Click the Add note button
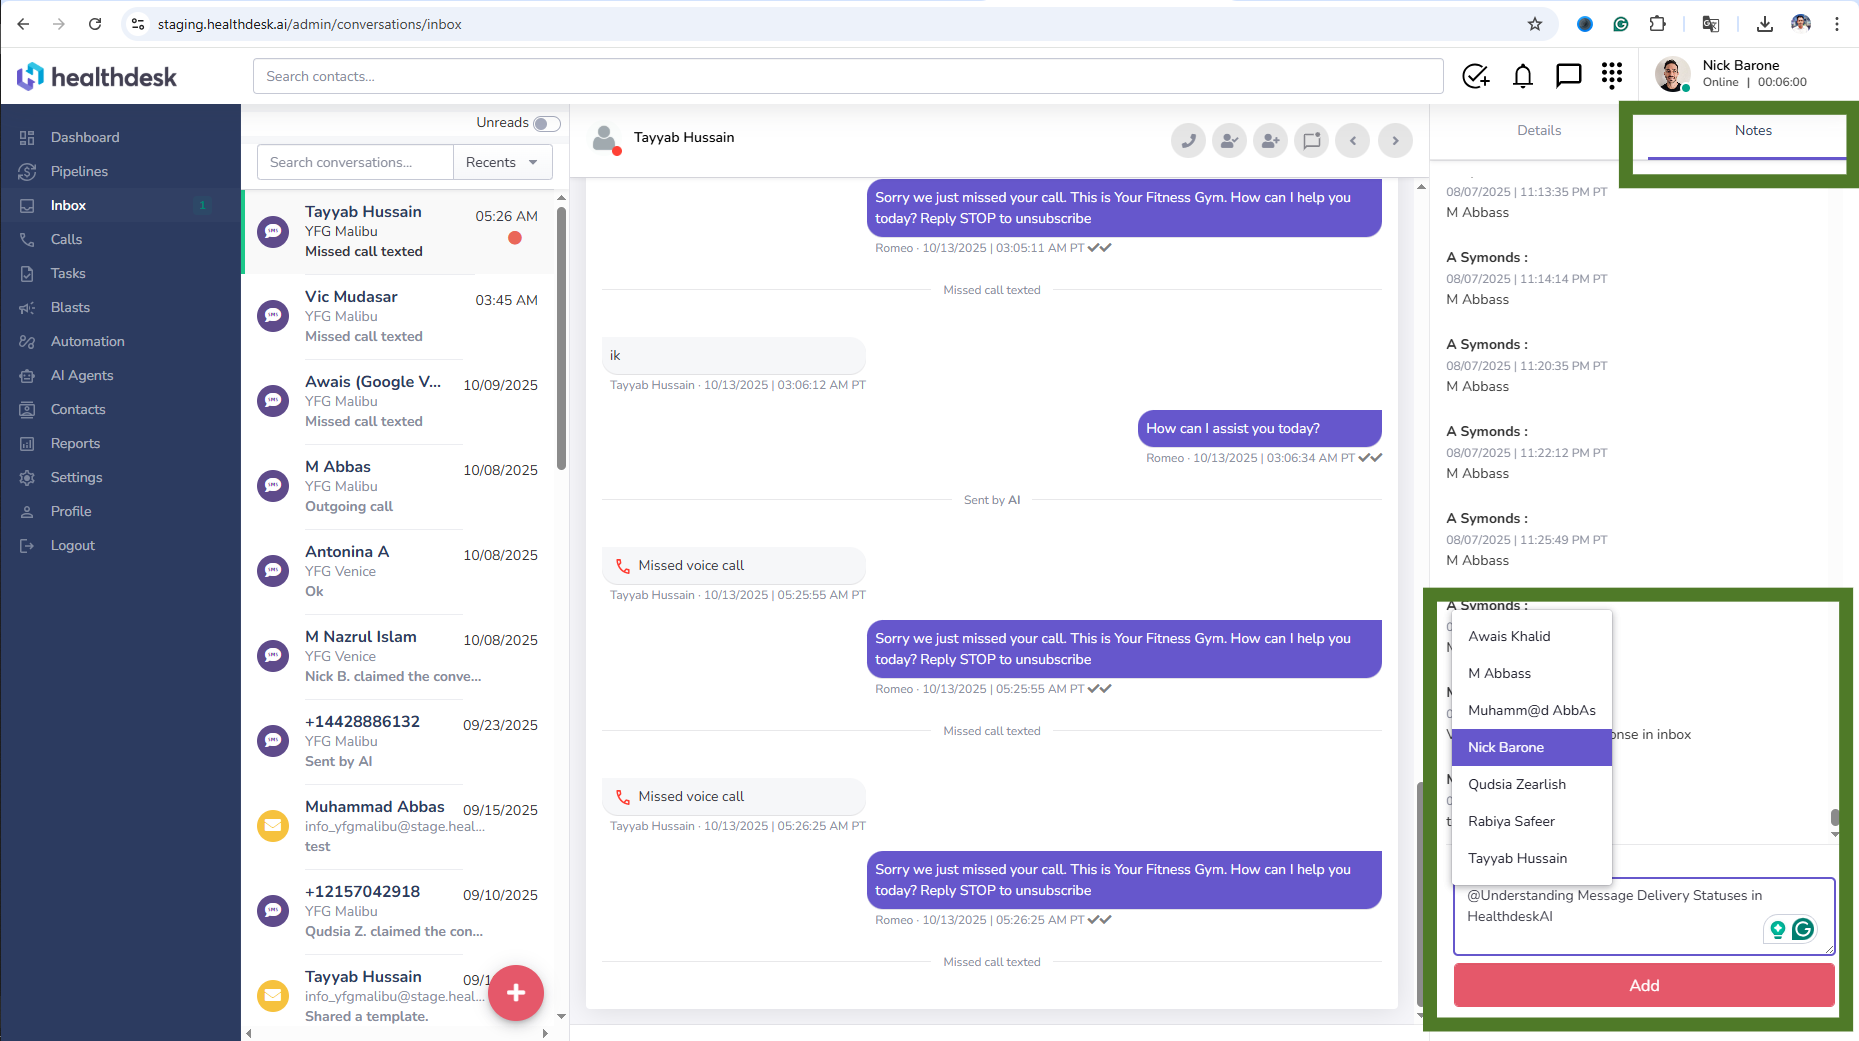 pos(1643,985)
